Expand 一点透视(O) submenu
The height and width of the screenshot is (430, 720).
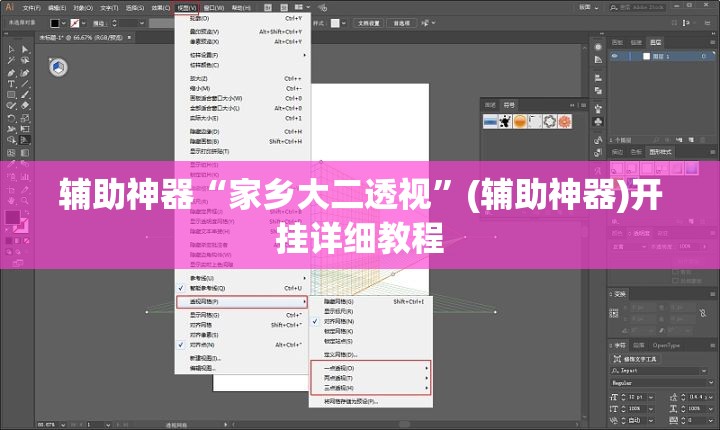[370, 368]
